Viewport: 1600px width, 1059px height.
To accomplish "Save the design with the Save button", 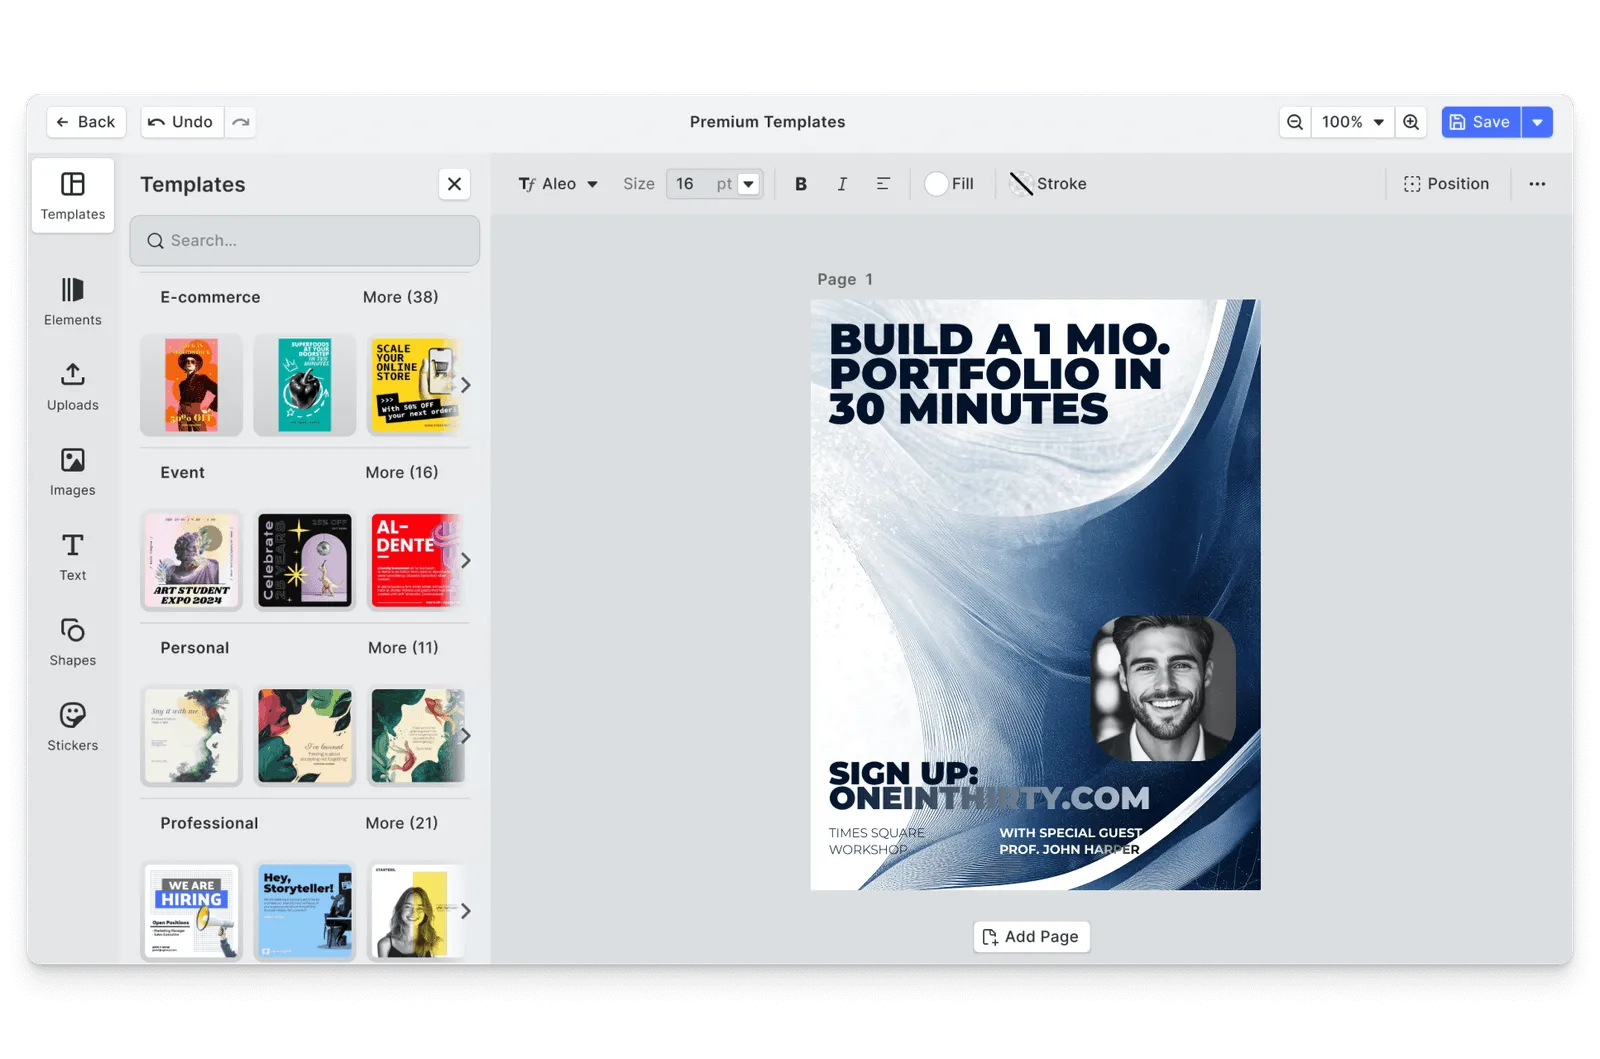I will [1481, 122].
